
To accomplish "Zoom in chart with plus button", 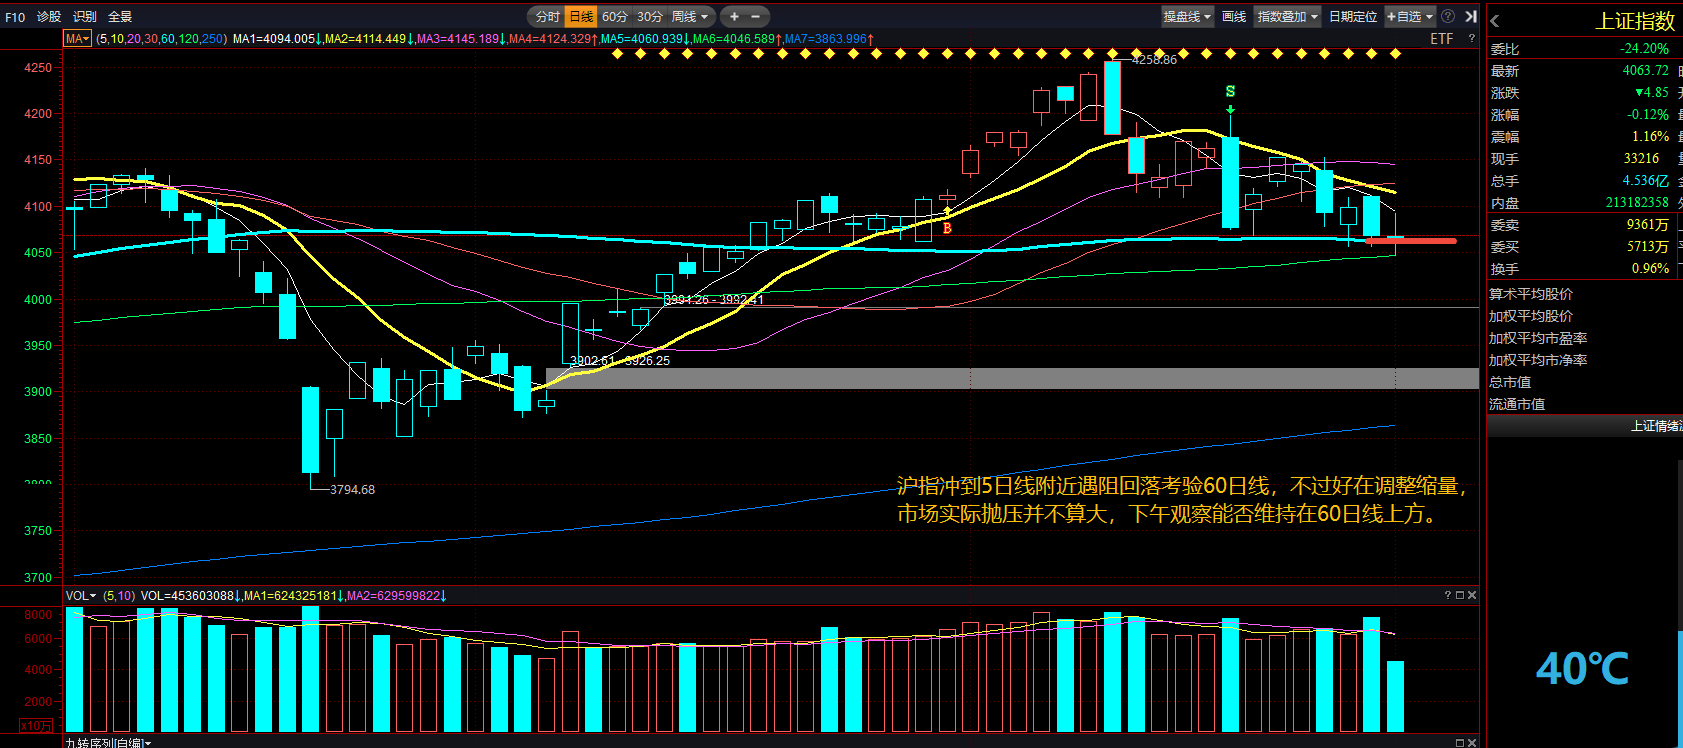I will tap(734, 17).
